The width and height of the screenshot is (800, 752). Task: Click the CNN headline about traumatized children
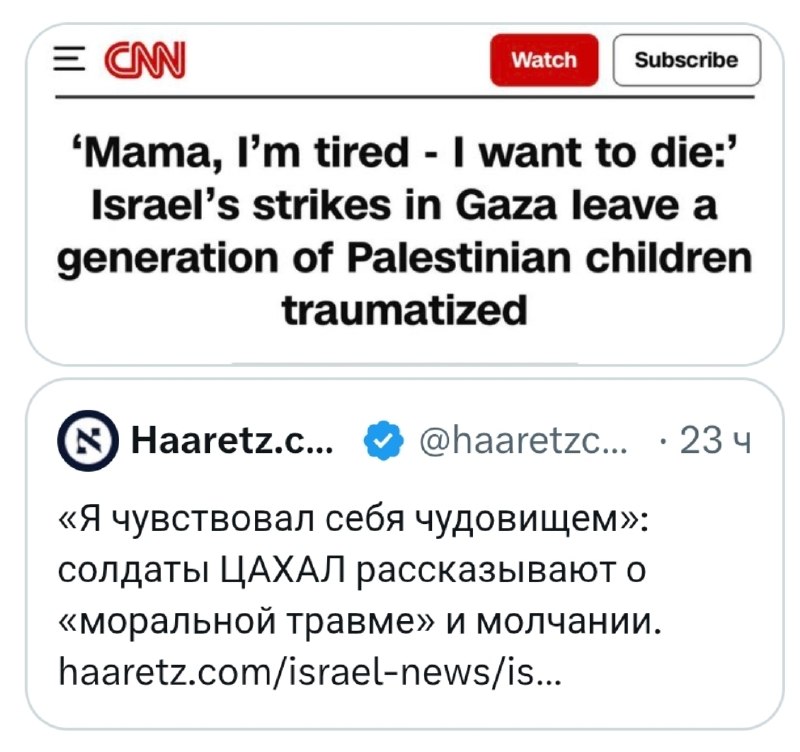tap(400, 230)
